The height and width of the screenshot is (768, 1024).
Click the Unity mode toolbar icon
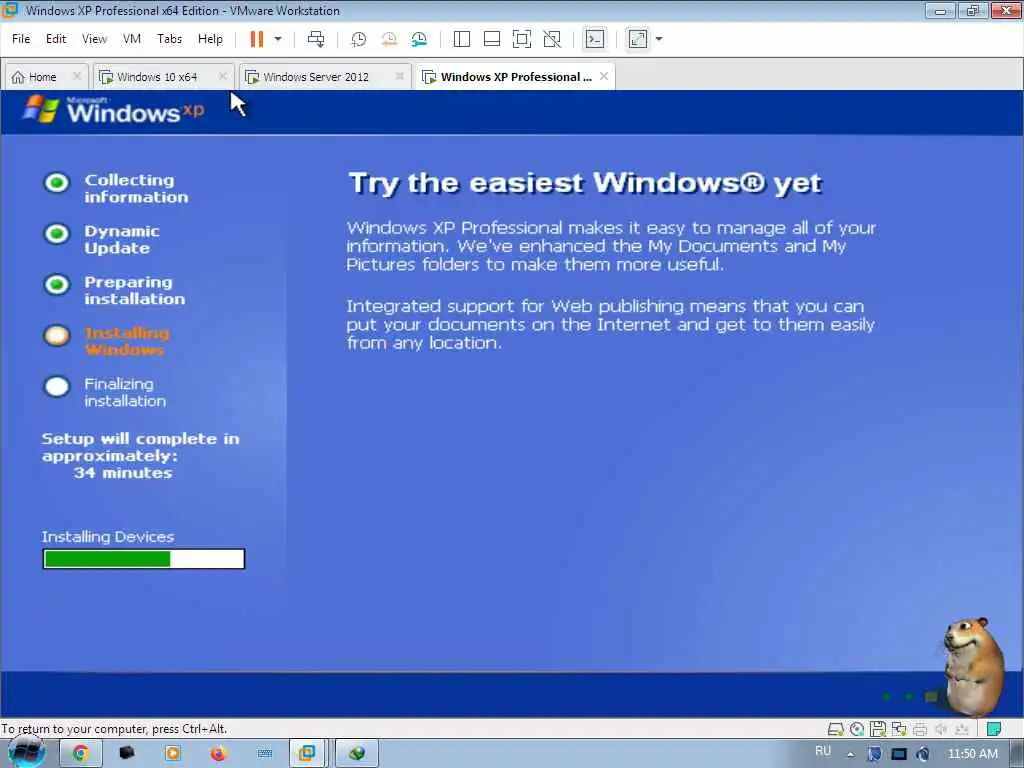[x=552, y=39]
